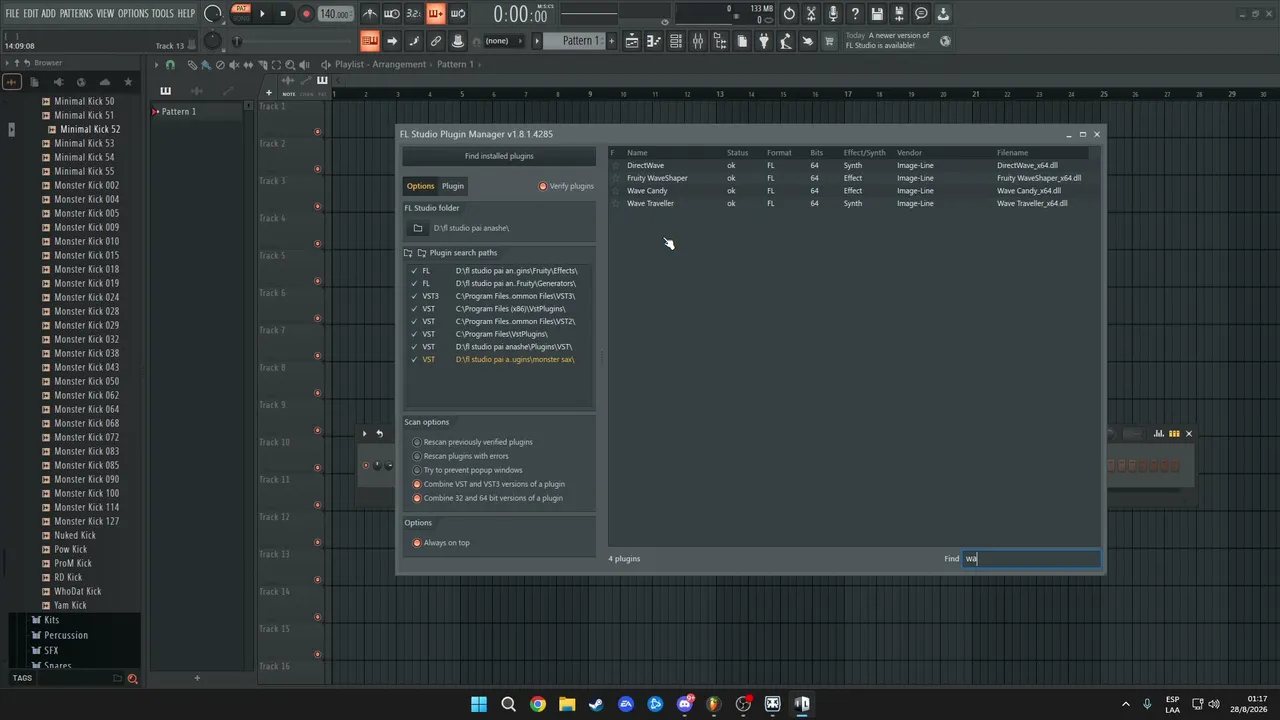Open the Playlist view icon
The height and width of the screenshot is (720, 1280).
631,41
